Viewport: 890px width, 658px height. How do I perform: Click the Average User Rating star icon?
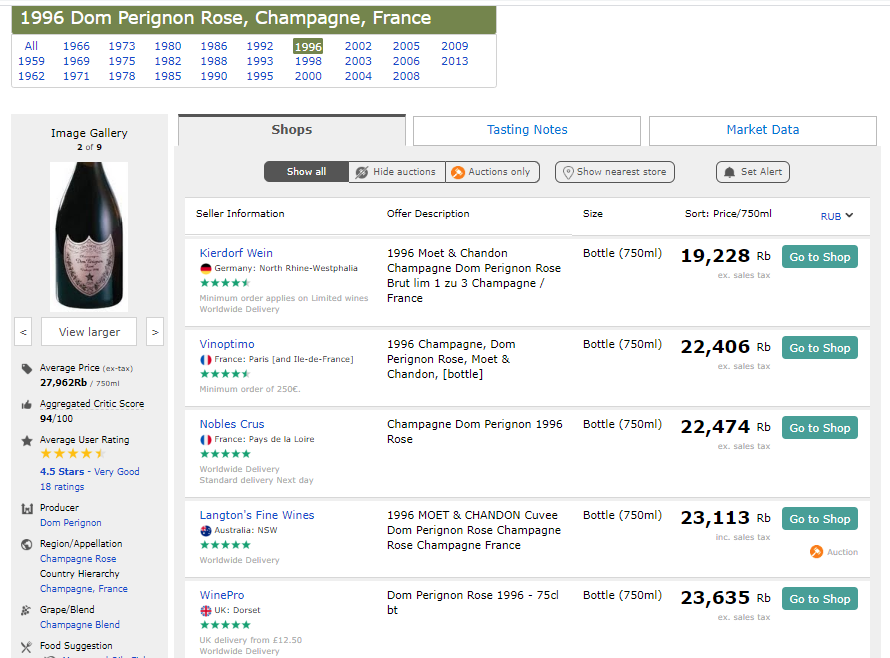[27, 441]
